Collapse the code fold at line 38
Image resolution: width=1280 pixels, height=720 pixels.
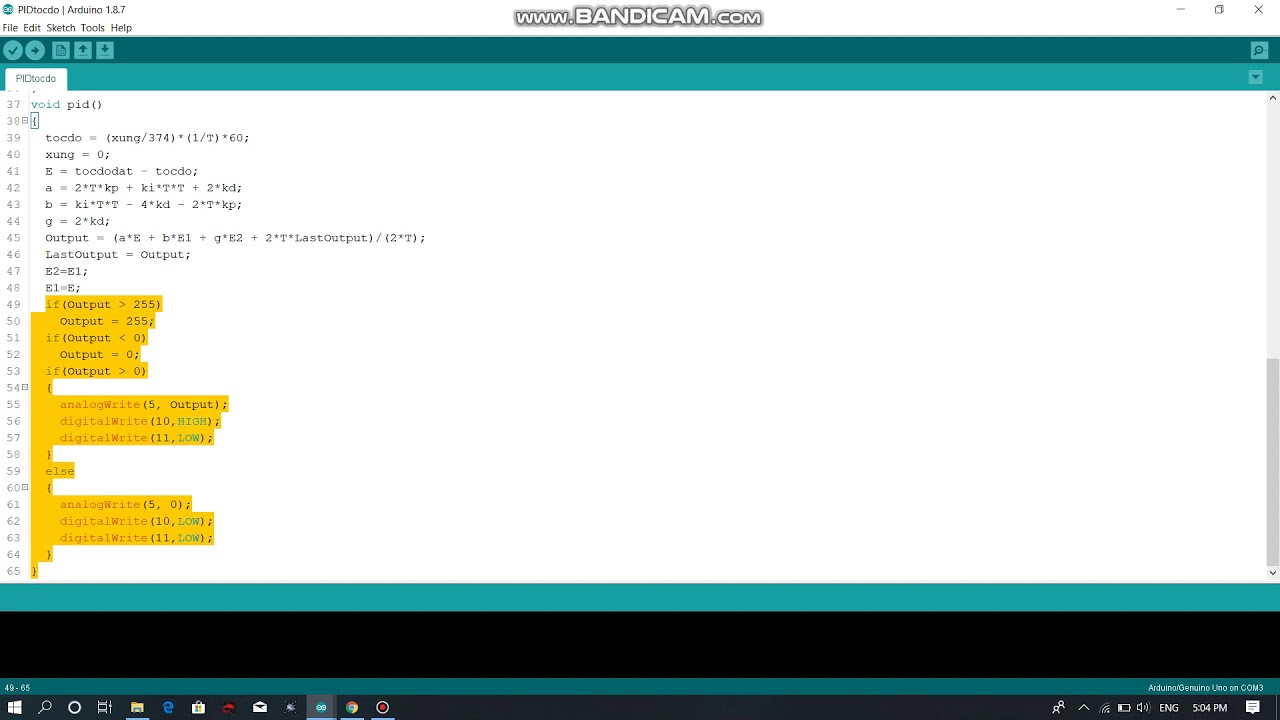coord(25,121)
